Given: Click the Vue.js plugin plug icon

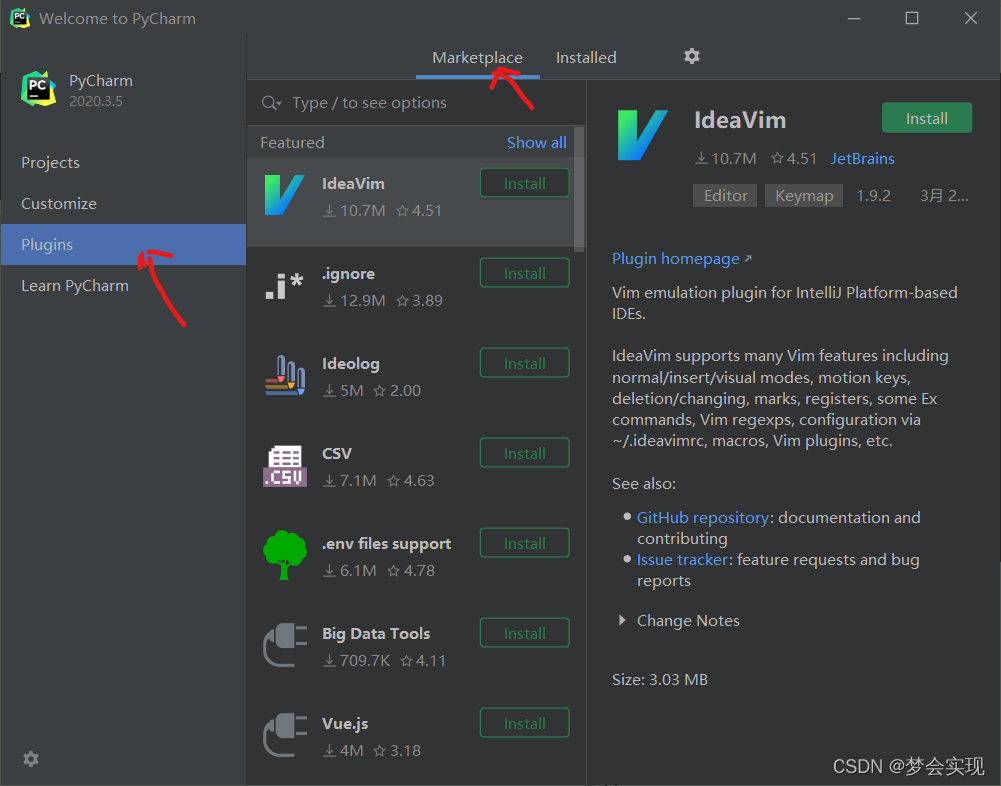Looking at the screenshot, I should click(x=285, y=735).
